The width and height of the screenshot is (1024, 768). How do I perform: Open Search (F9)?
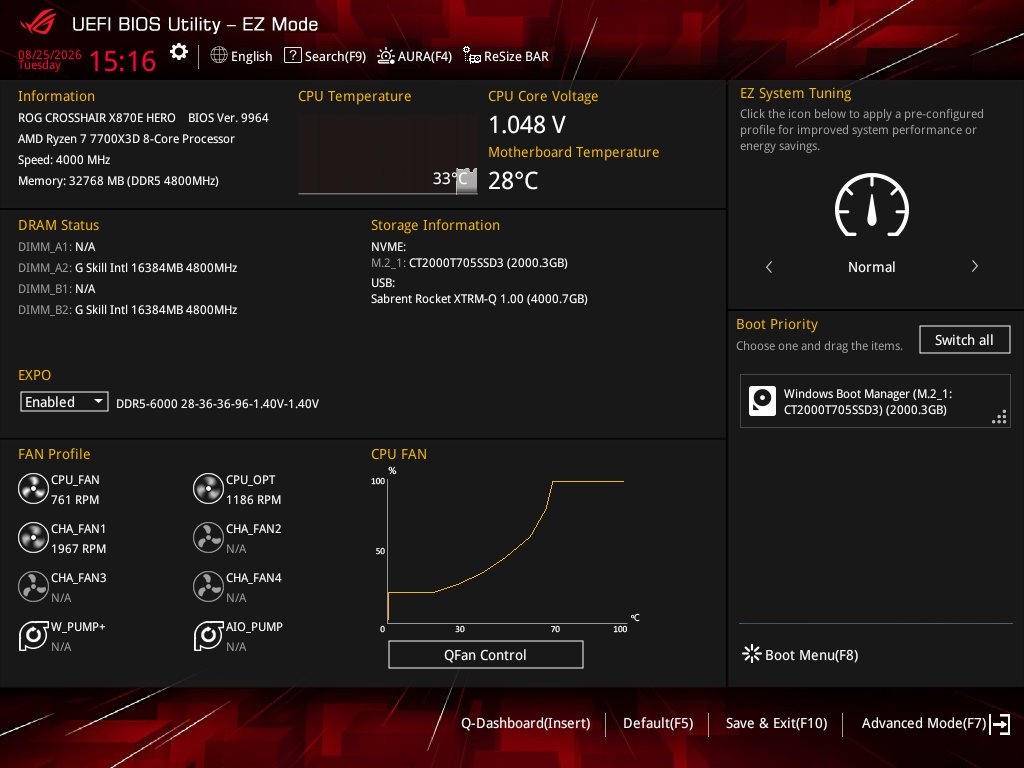[325, 56]
